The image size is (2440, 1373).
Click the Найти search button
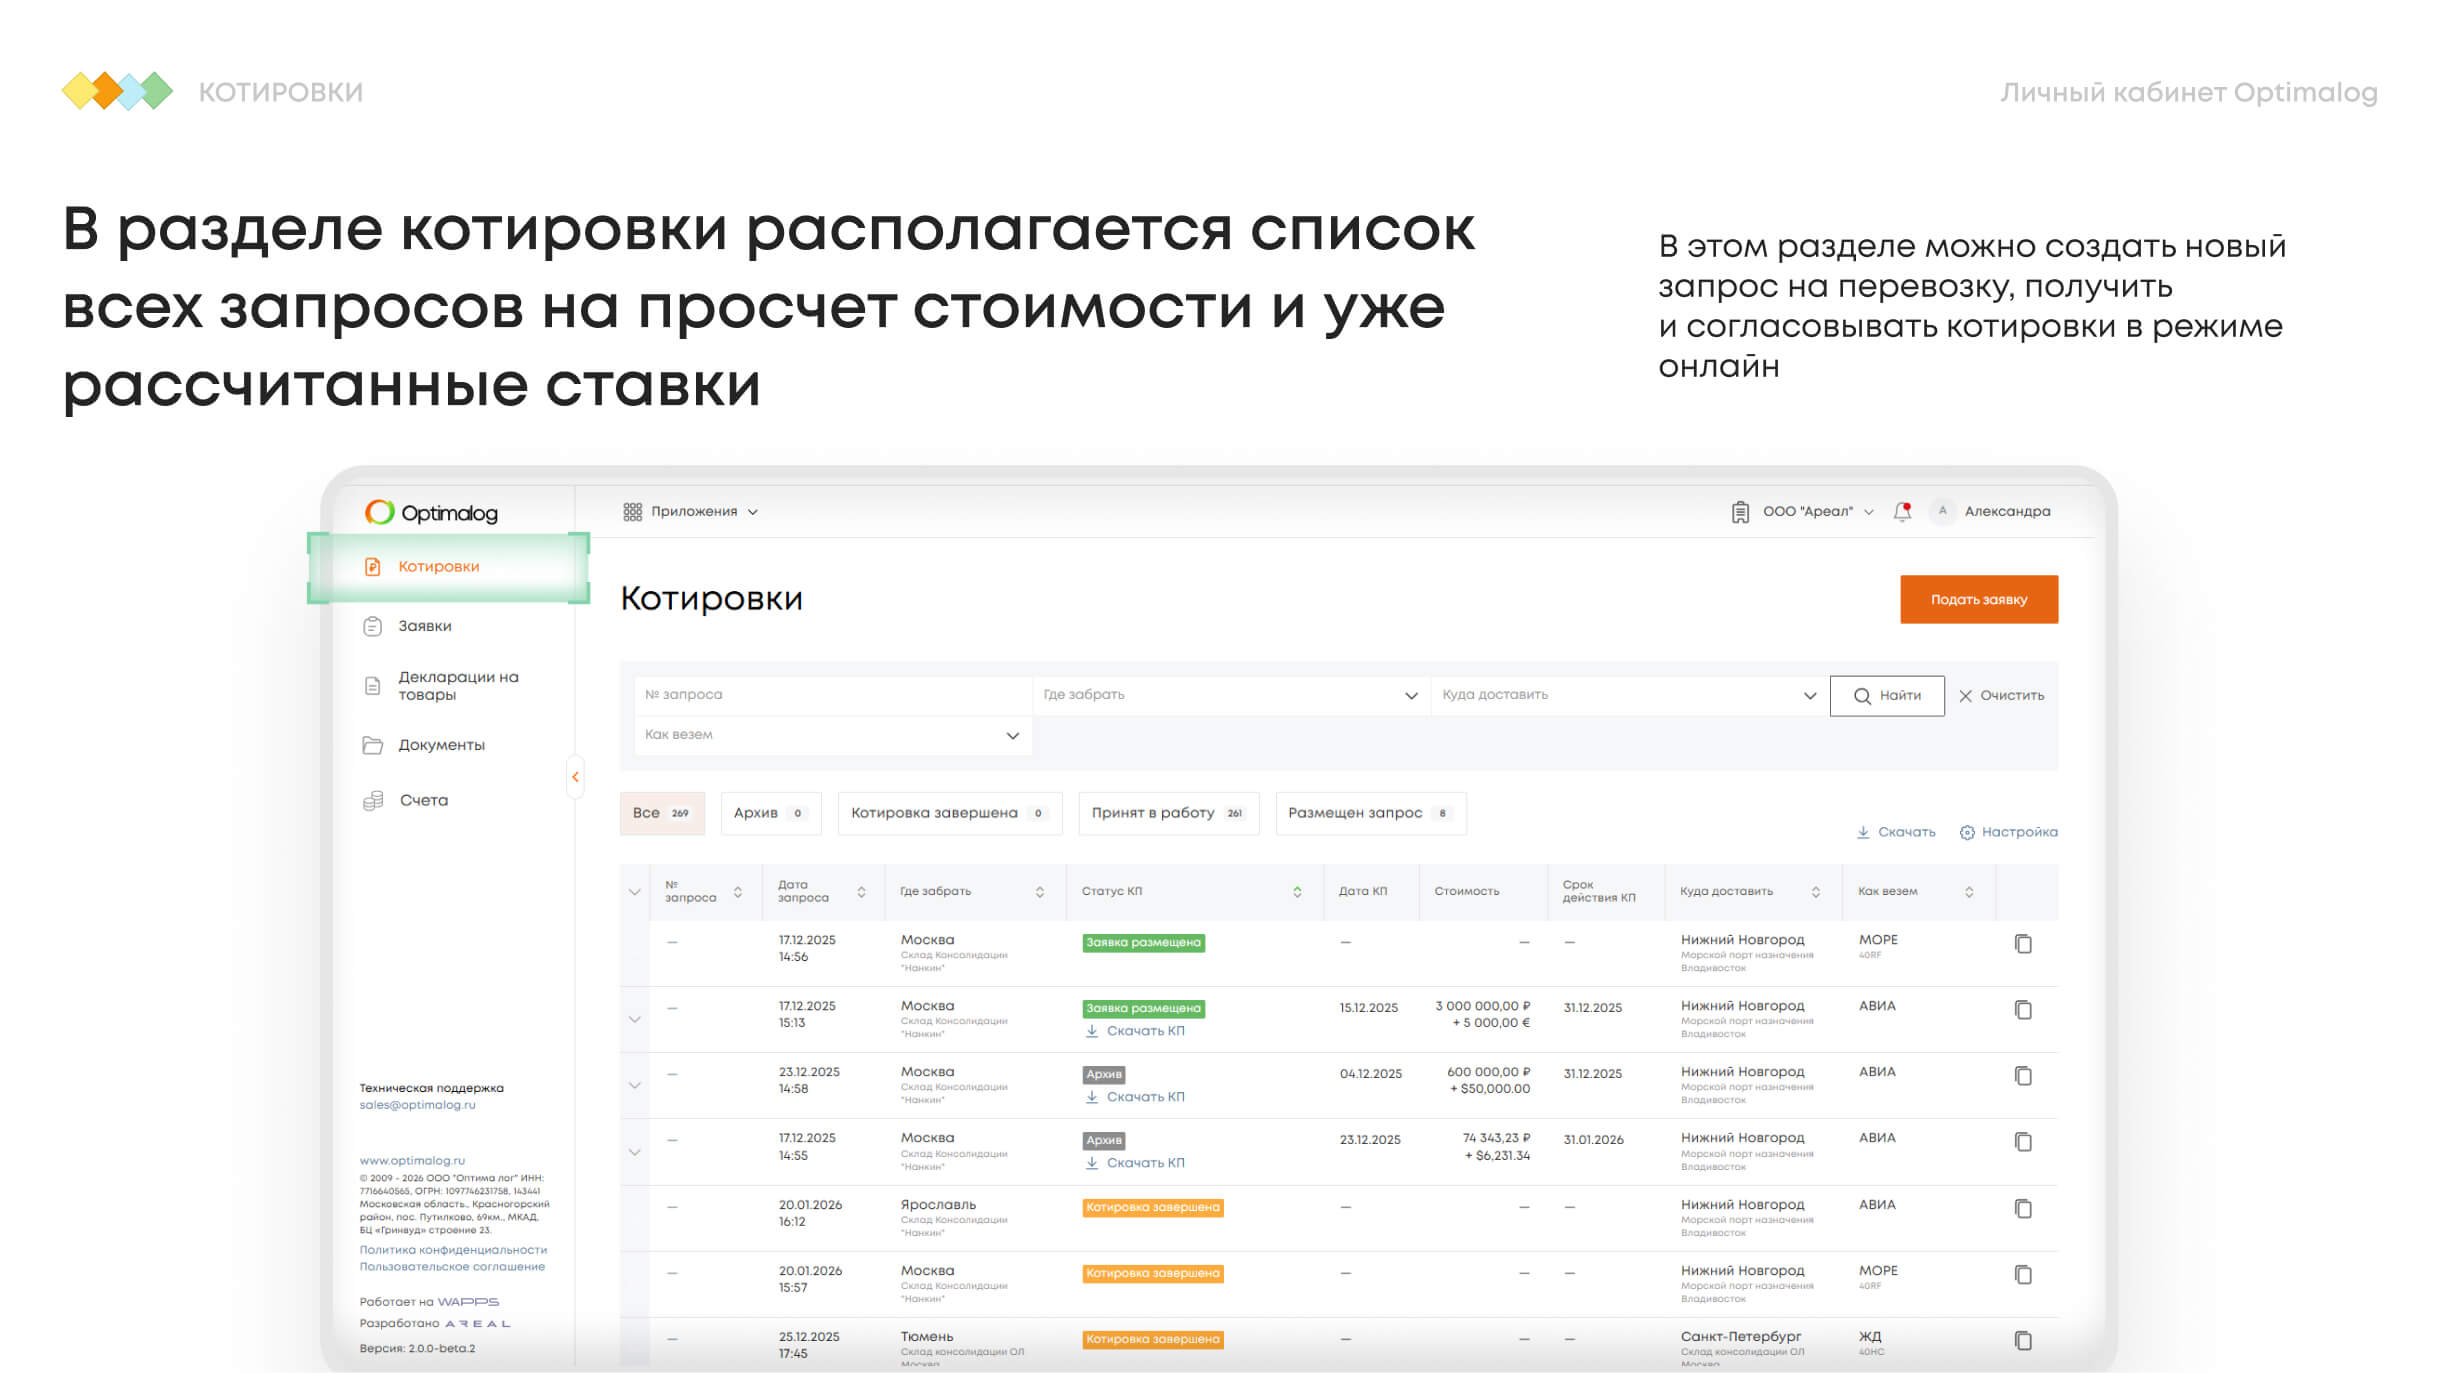(1886, 696)
